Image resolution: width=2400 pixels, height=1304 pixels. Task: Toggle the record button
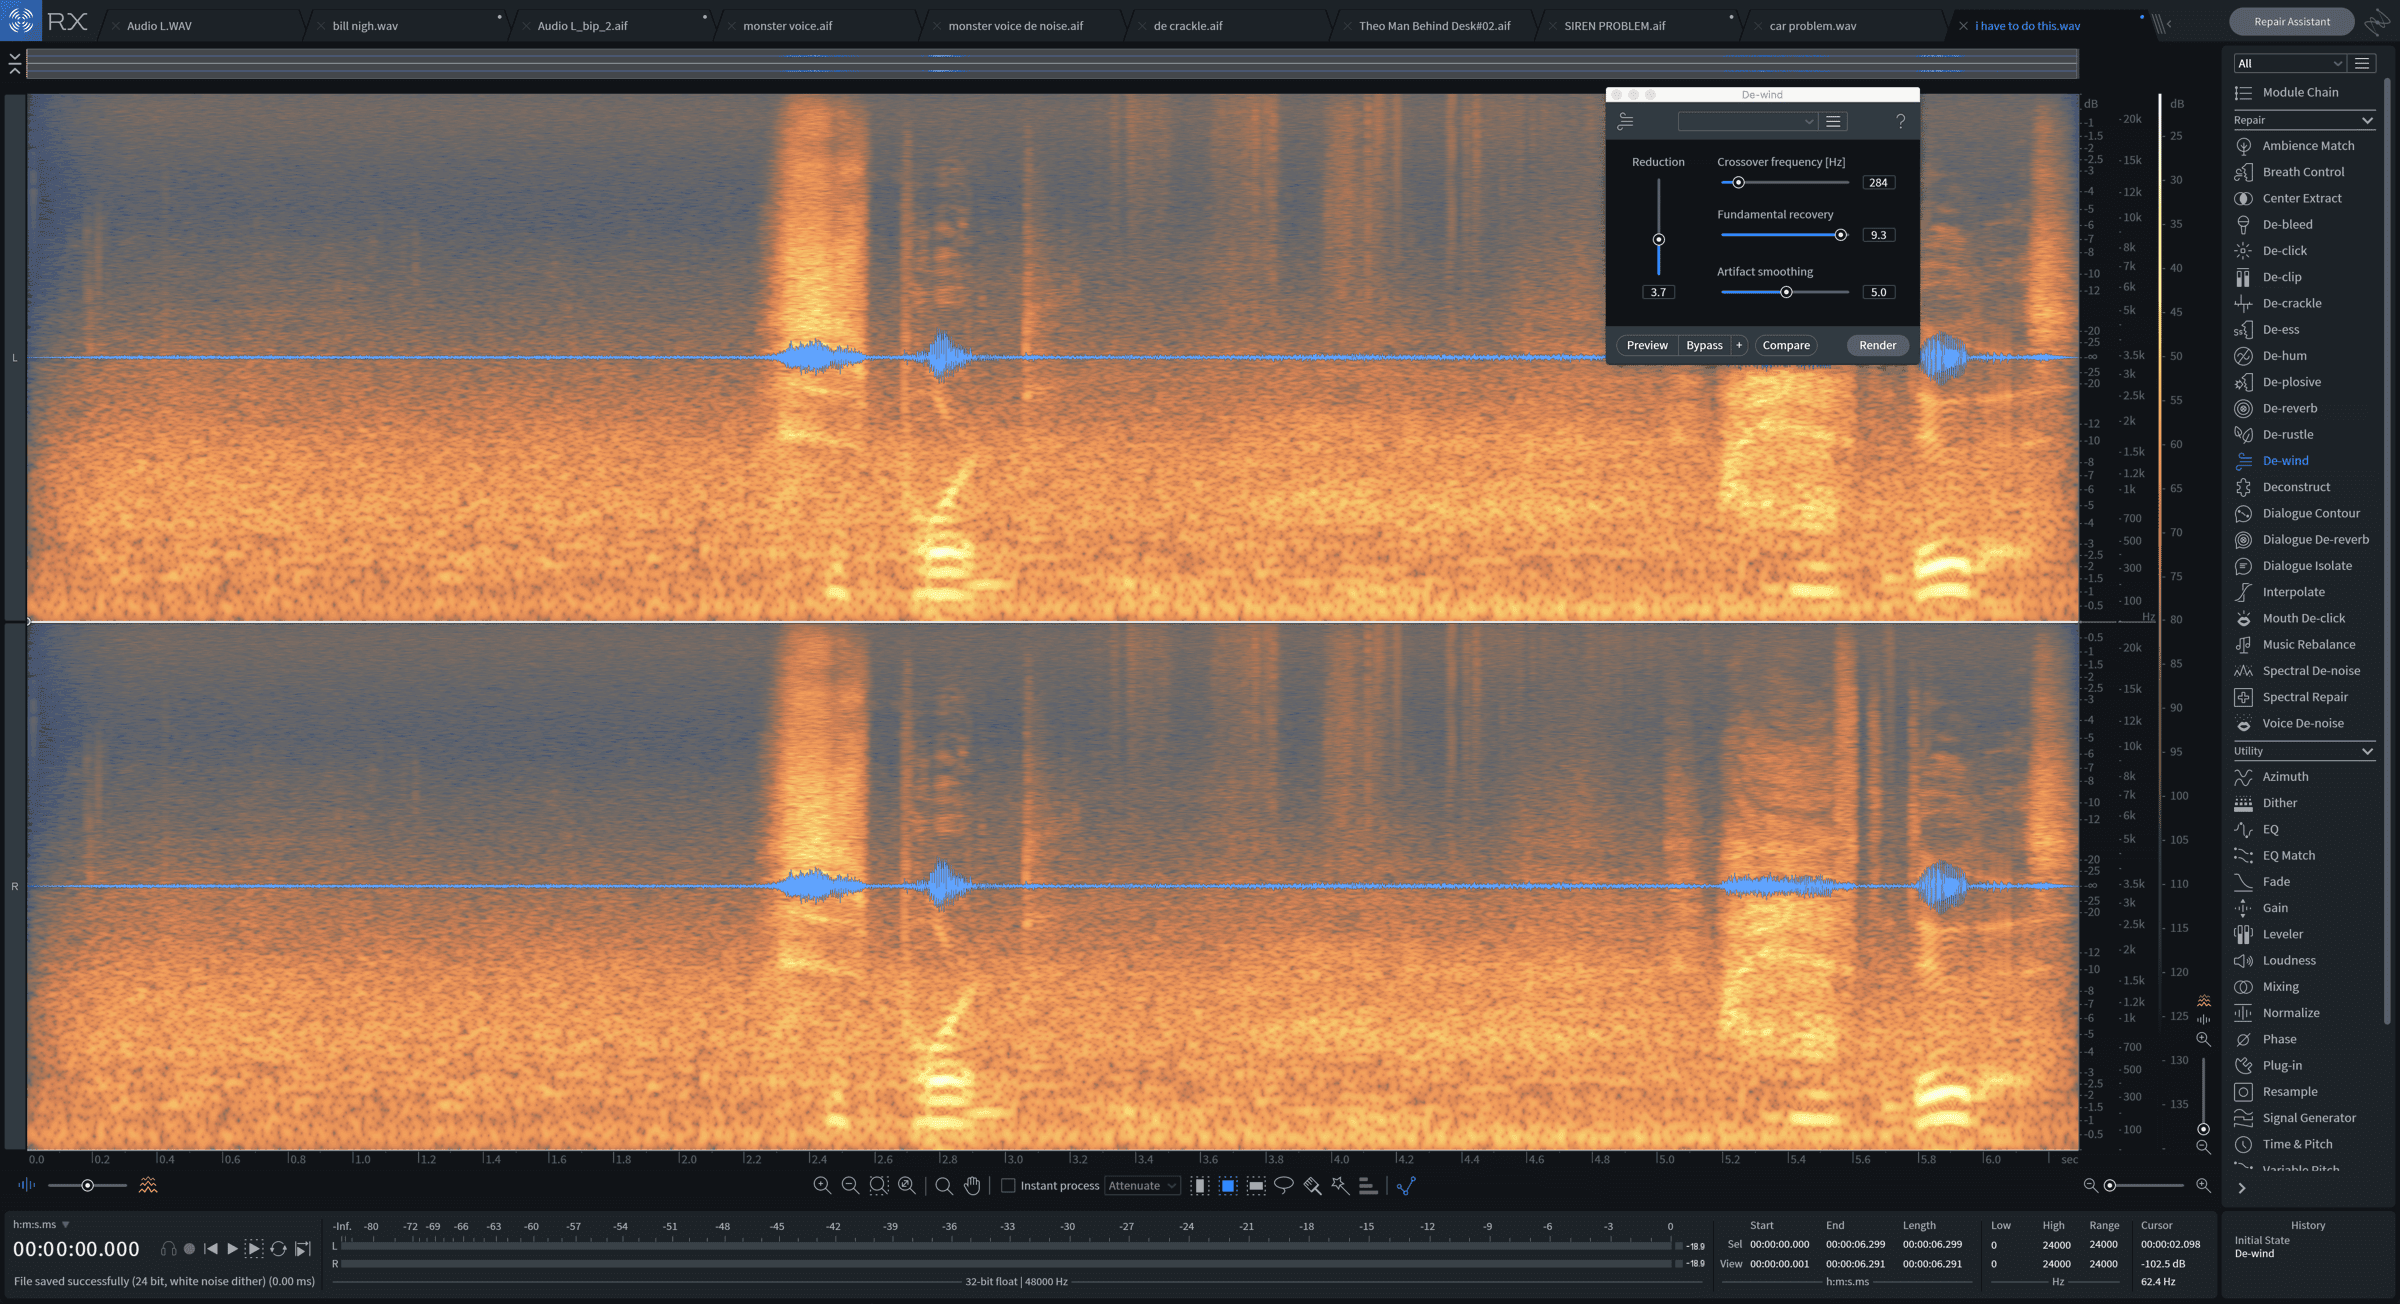pyautogui.click(x=189, y=1249)
